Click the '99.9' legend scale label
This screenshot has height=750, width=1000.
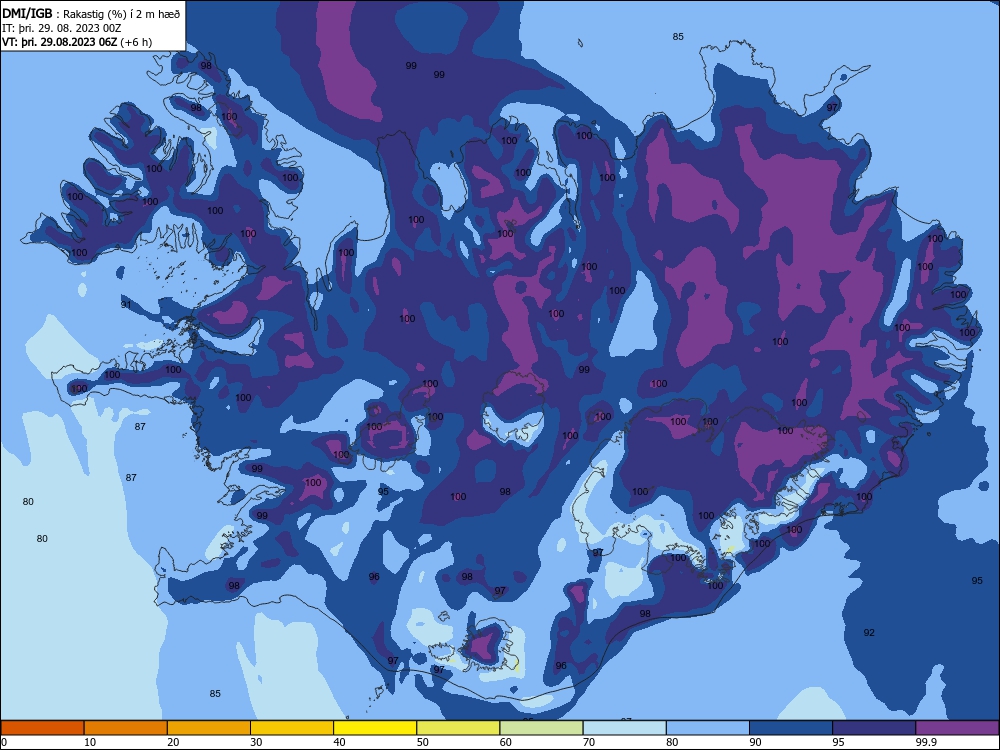coord(926,742)
